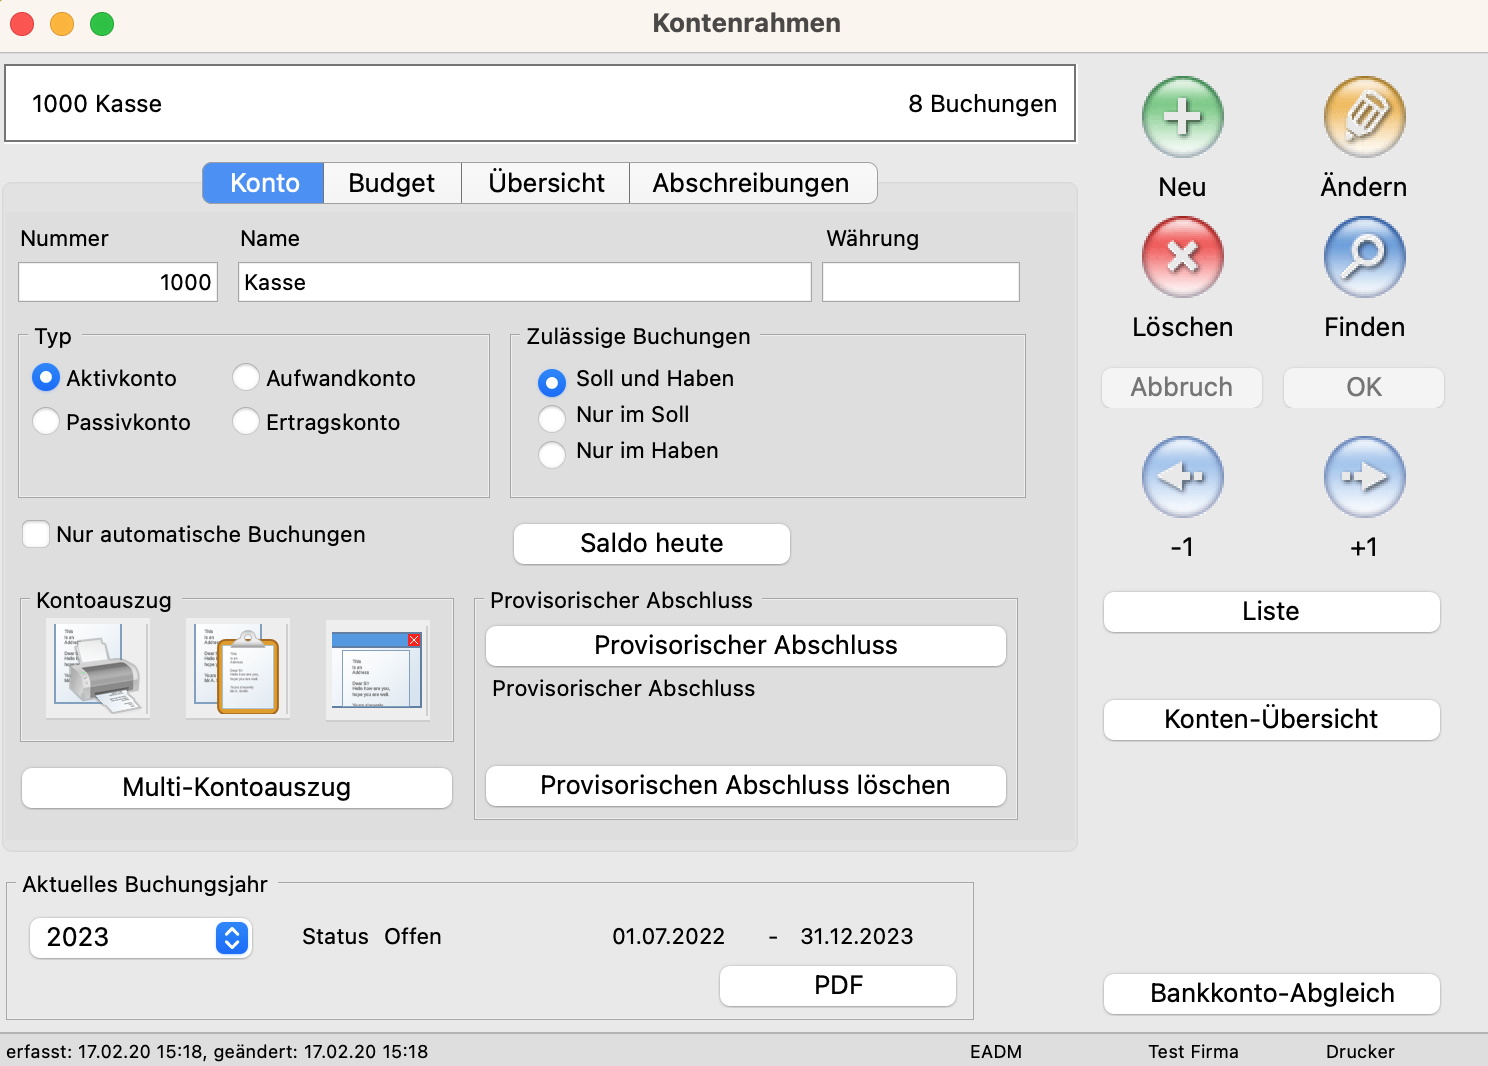Choose Nur im Soll option

pos(552,416)
